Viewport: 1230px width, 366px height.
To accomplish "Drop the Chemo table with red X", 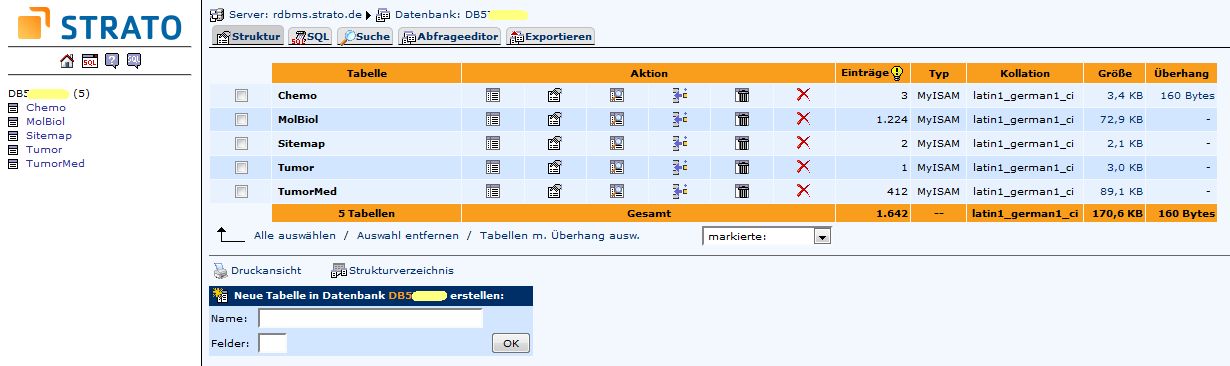I will (803, 95).
